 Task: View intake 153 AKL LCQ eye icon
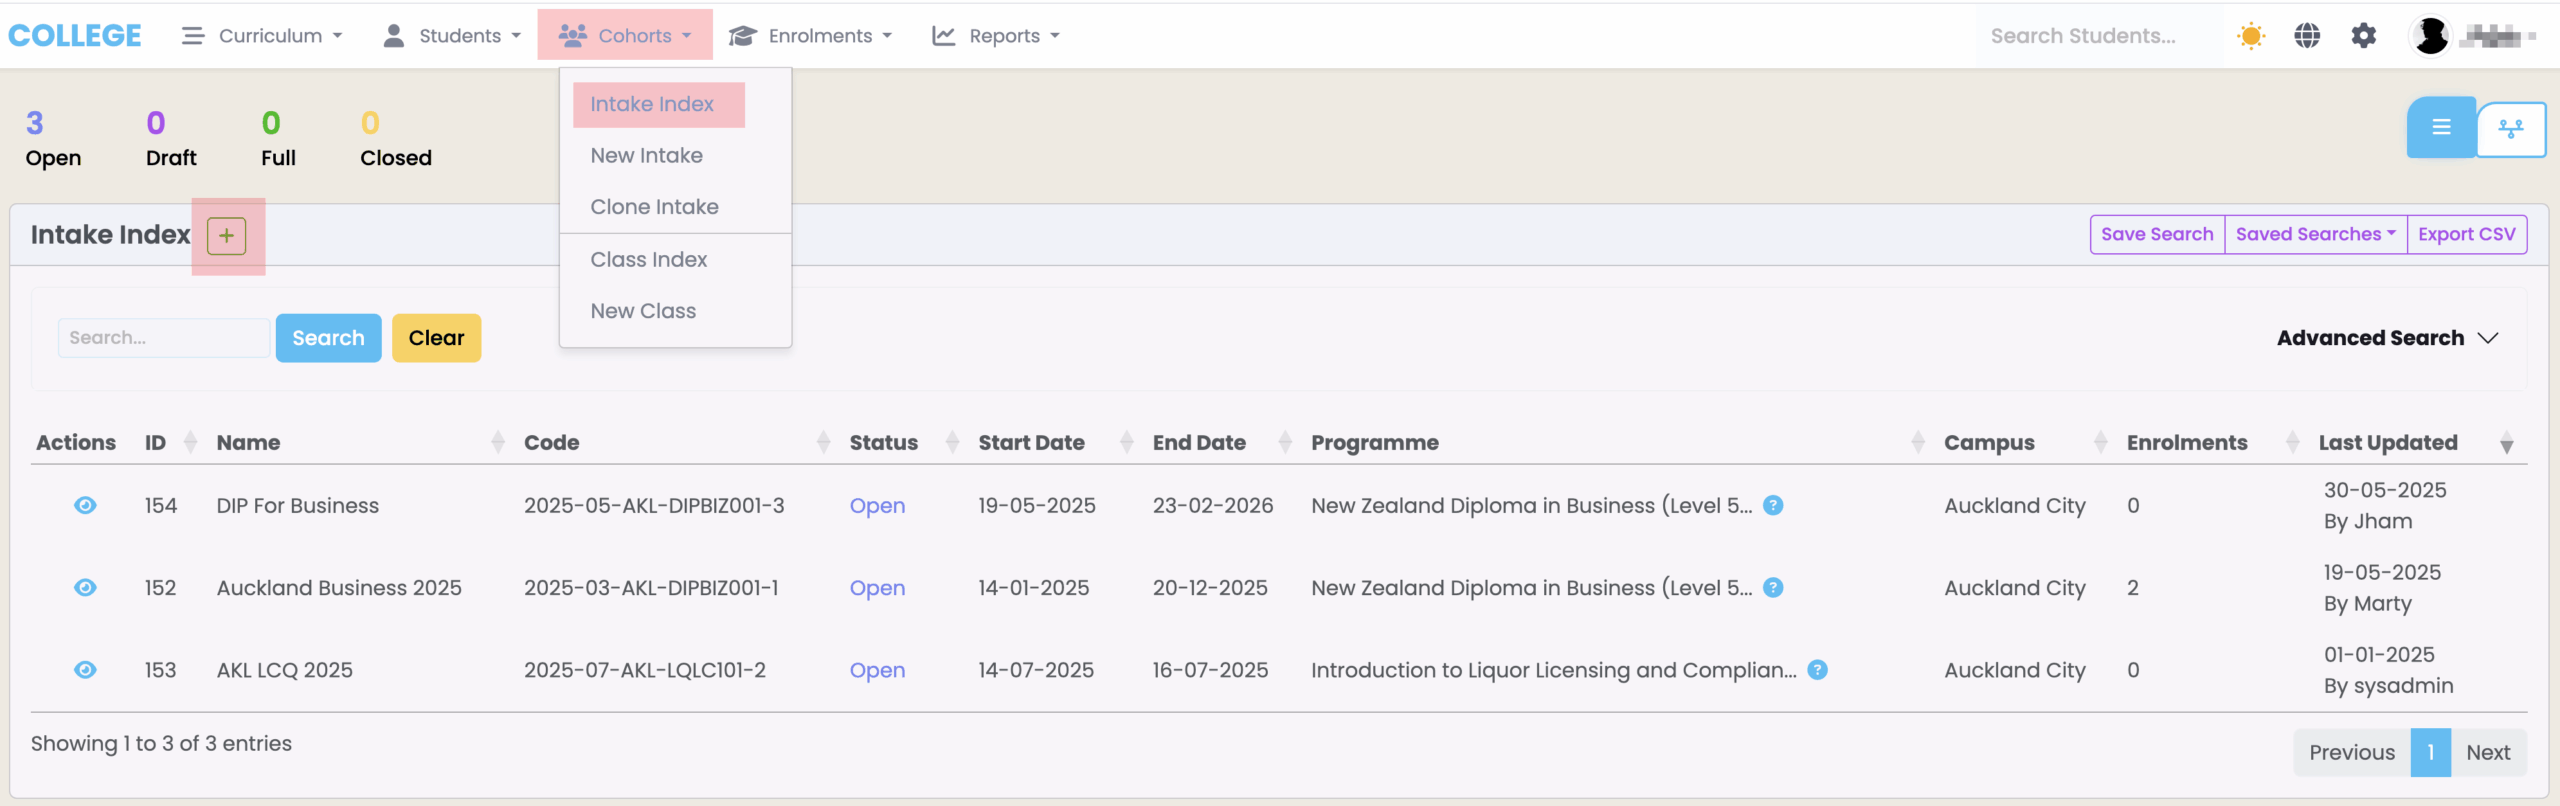tap(85, 670)
